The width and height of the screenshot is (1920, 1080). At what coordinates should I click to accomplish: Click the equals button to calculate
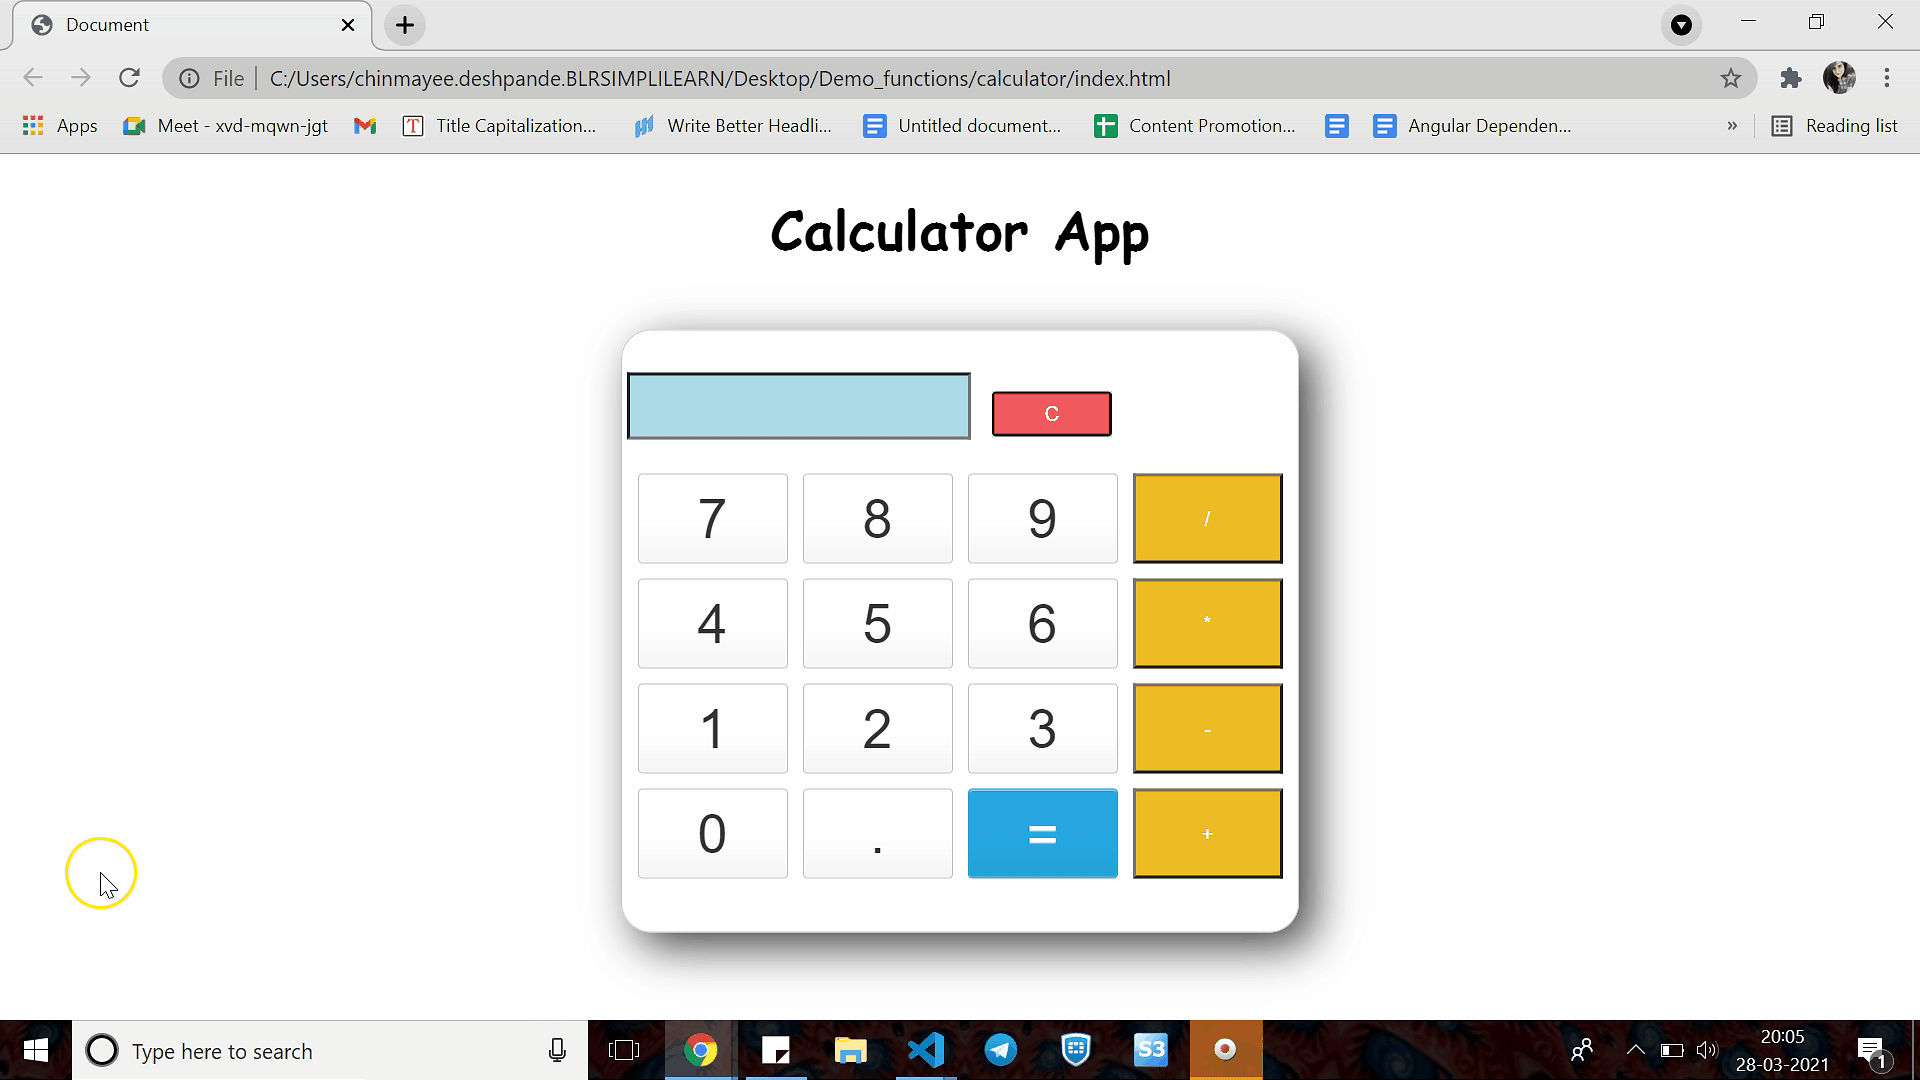tap(1042, 832)
